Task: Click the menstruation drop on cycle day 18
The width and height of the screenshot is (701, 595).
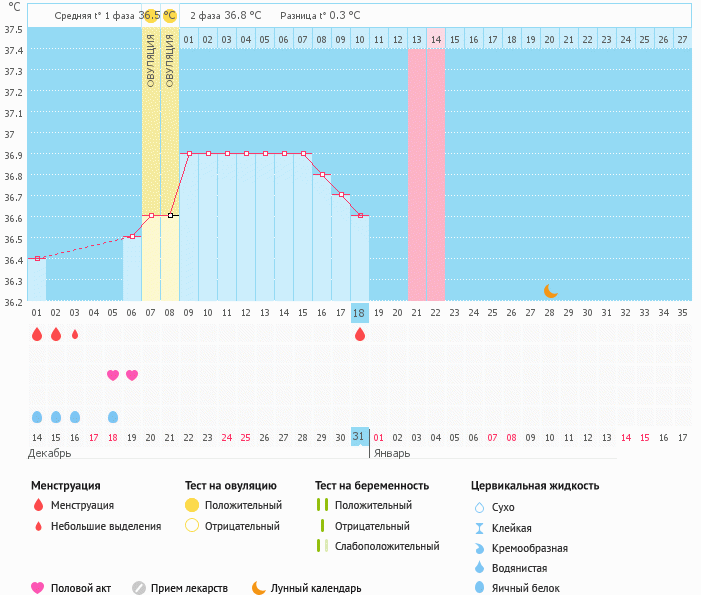Action: (x=360, y=334)
